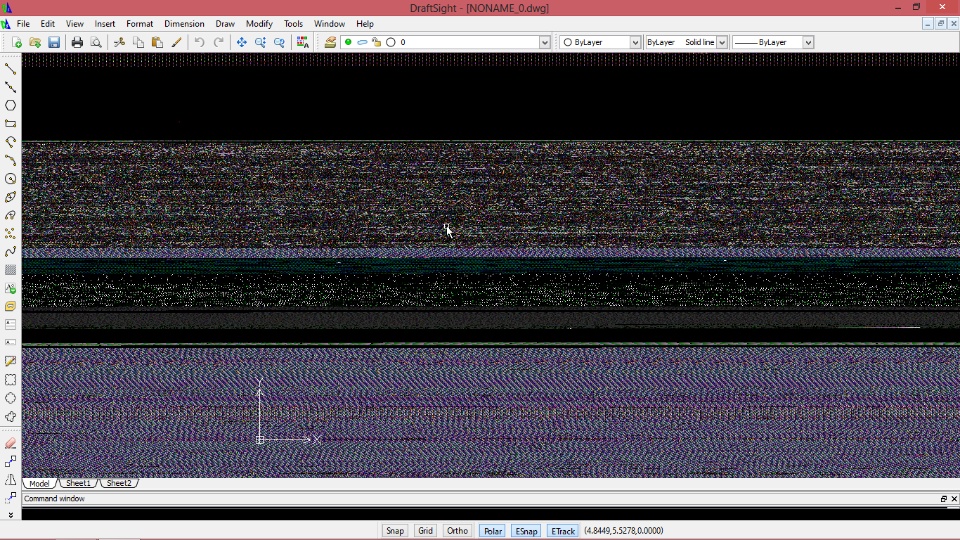
Task: Click the Paste clipboard icon
Action: 157,42
